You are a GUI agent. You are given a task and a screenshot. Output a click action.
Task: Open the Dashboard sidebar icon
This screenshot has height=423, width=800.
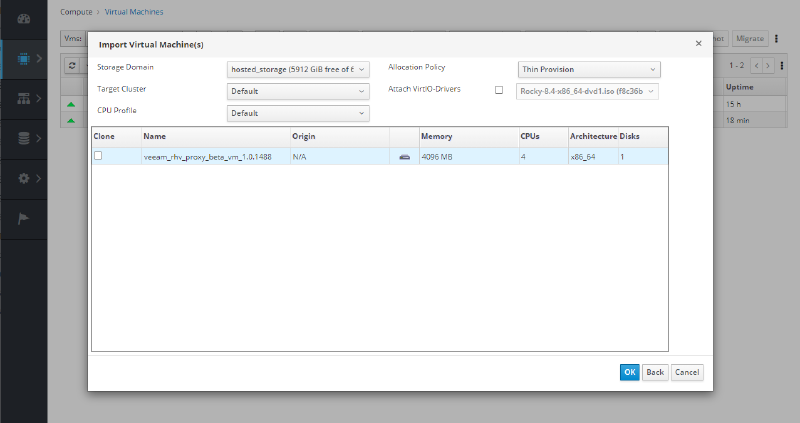23,19
